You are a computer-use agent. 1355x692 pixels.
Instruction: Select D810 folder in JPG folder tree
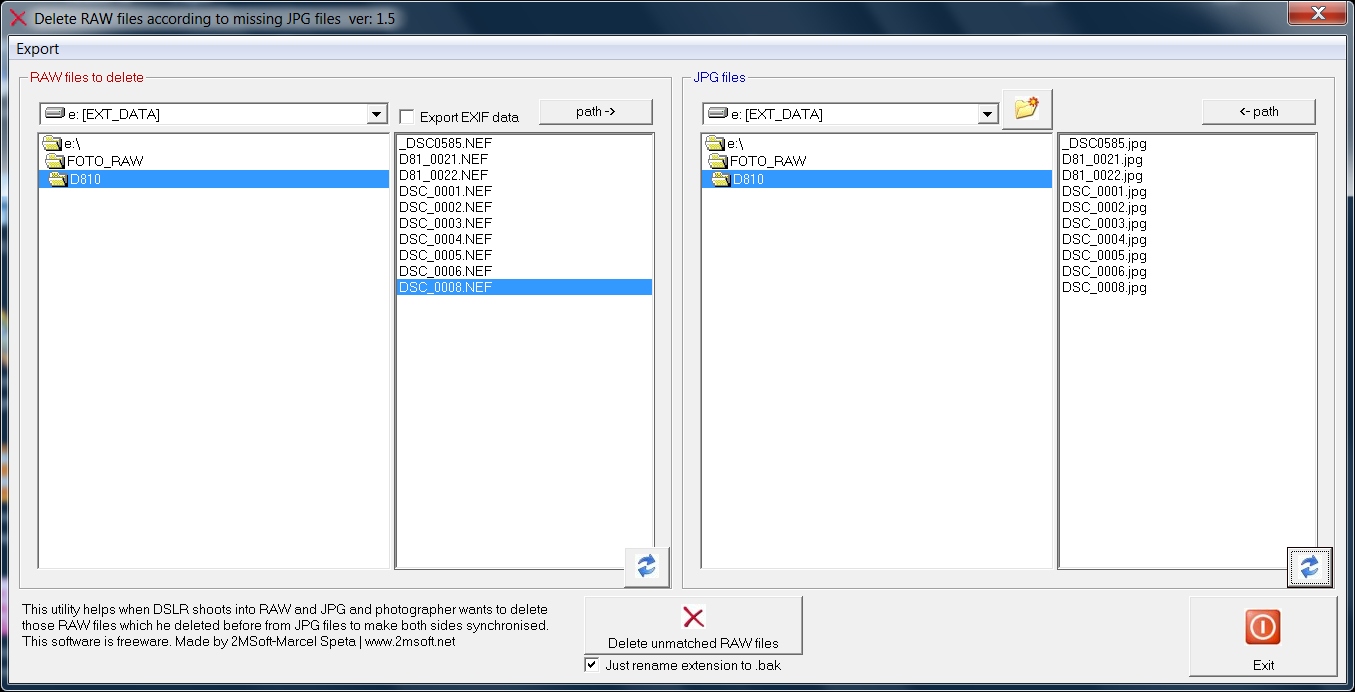pos(877,179)
